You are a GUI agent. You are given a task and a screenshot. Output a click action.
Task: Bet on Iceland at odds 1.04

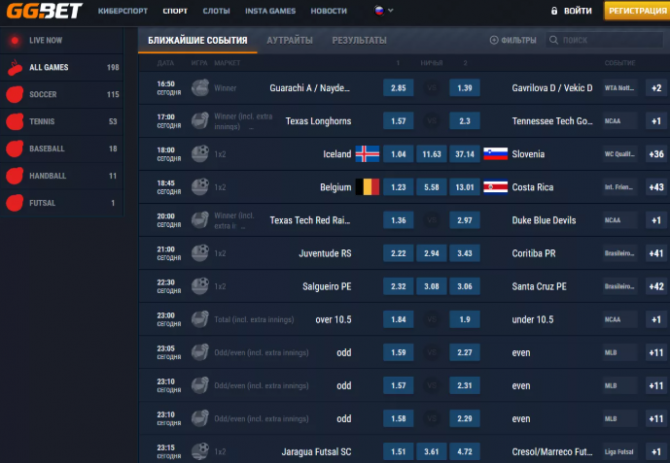point(398,154)
